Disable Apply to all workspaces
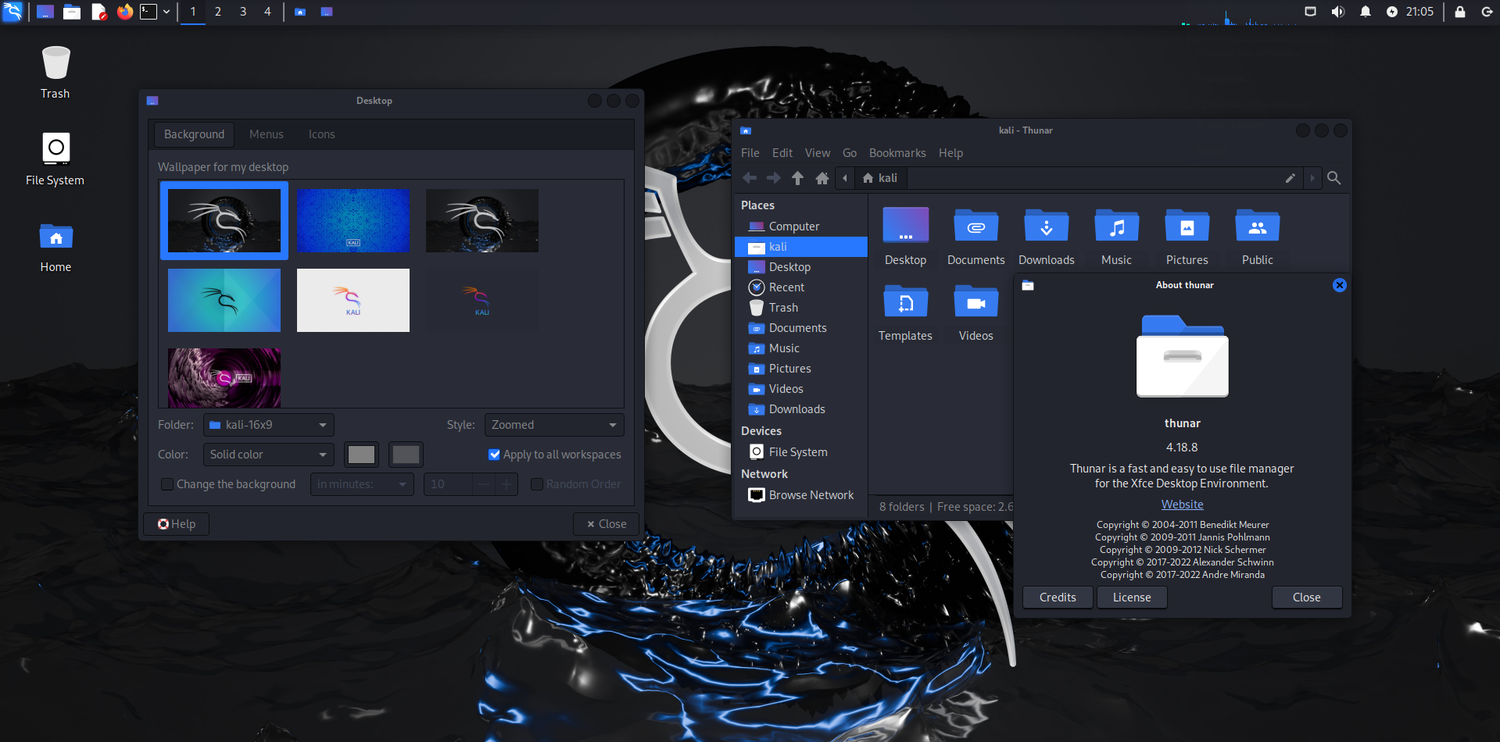Screen dimensions: 1500x742 494,454
